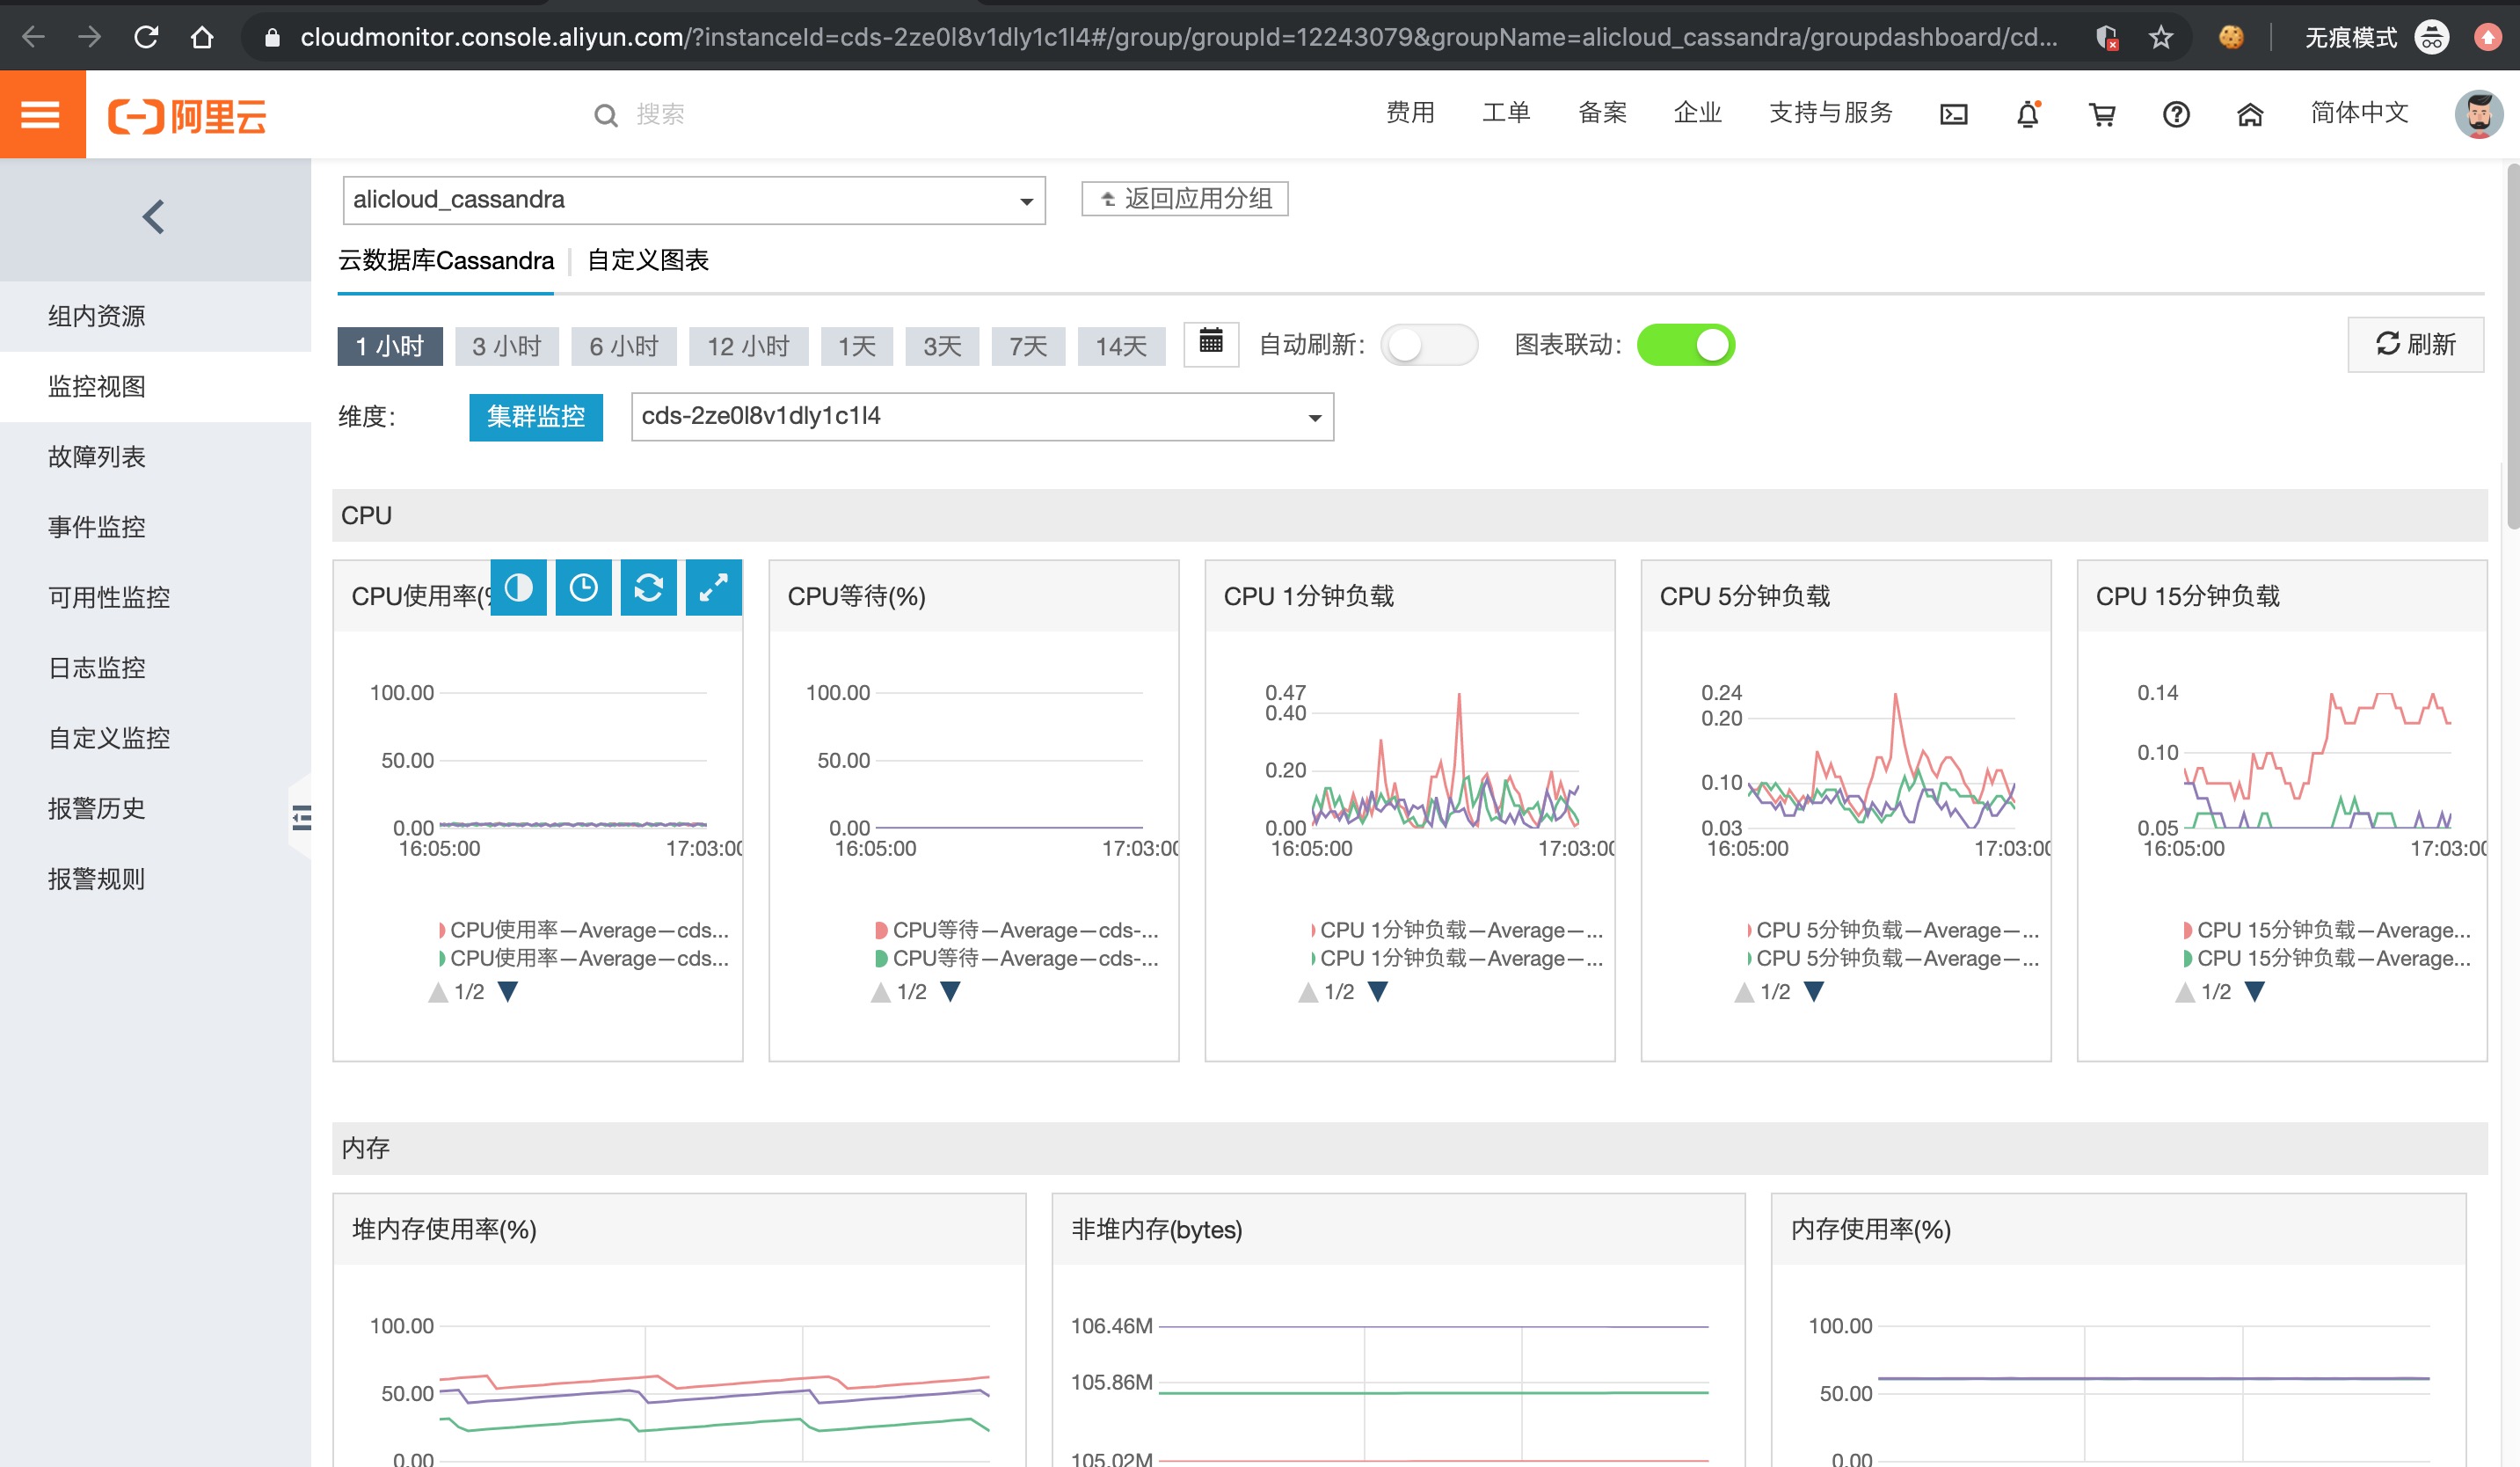Reload the browser page
This screenshot has height=1467, width=2520.
tap(146, 37)
